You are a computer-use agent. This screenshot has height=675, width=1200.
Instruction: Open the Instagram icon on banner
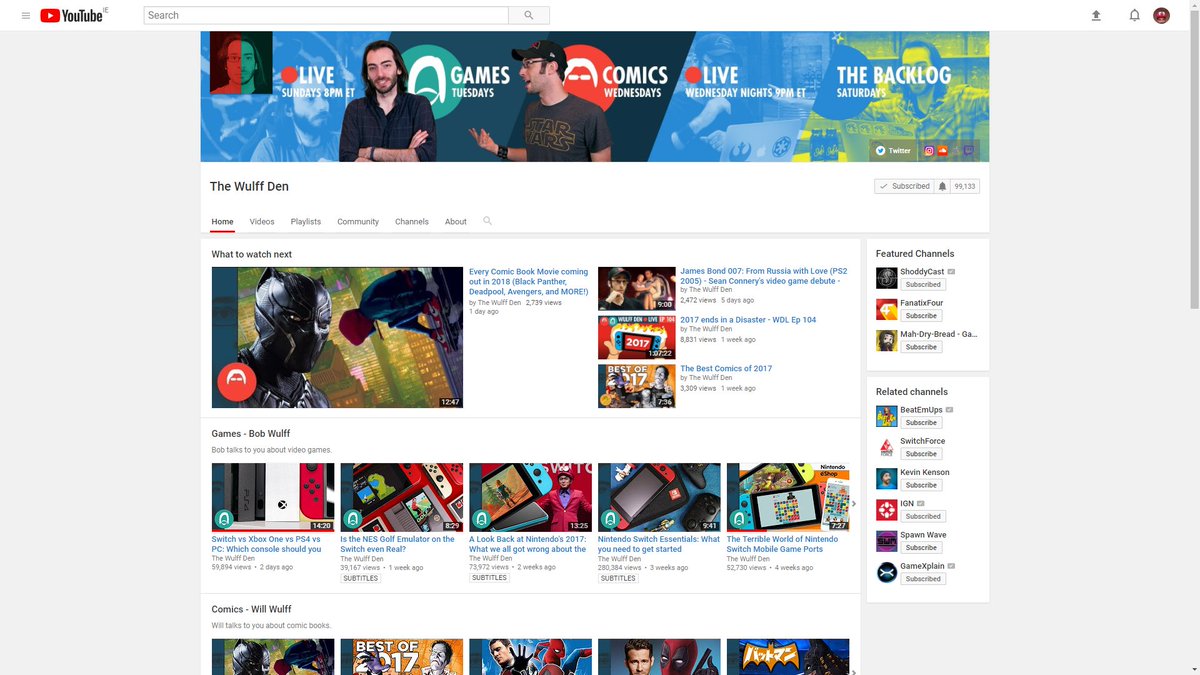click(x=929, y=151)
